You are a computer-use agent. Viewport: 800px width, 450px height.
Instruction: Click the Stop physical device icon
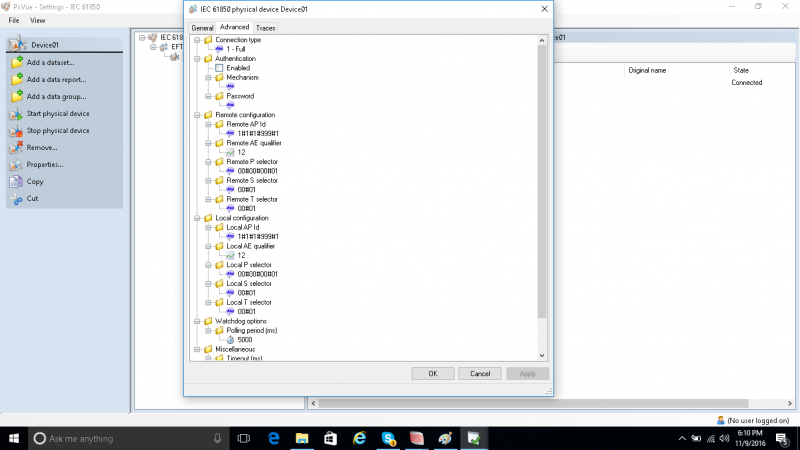click(x=16, y=131)
